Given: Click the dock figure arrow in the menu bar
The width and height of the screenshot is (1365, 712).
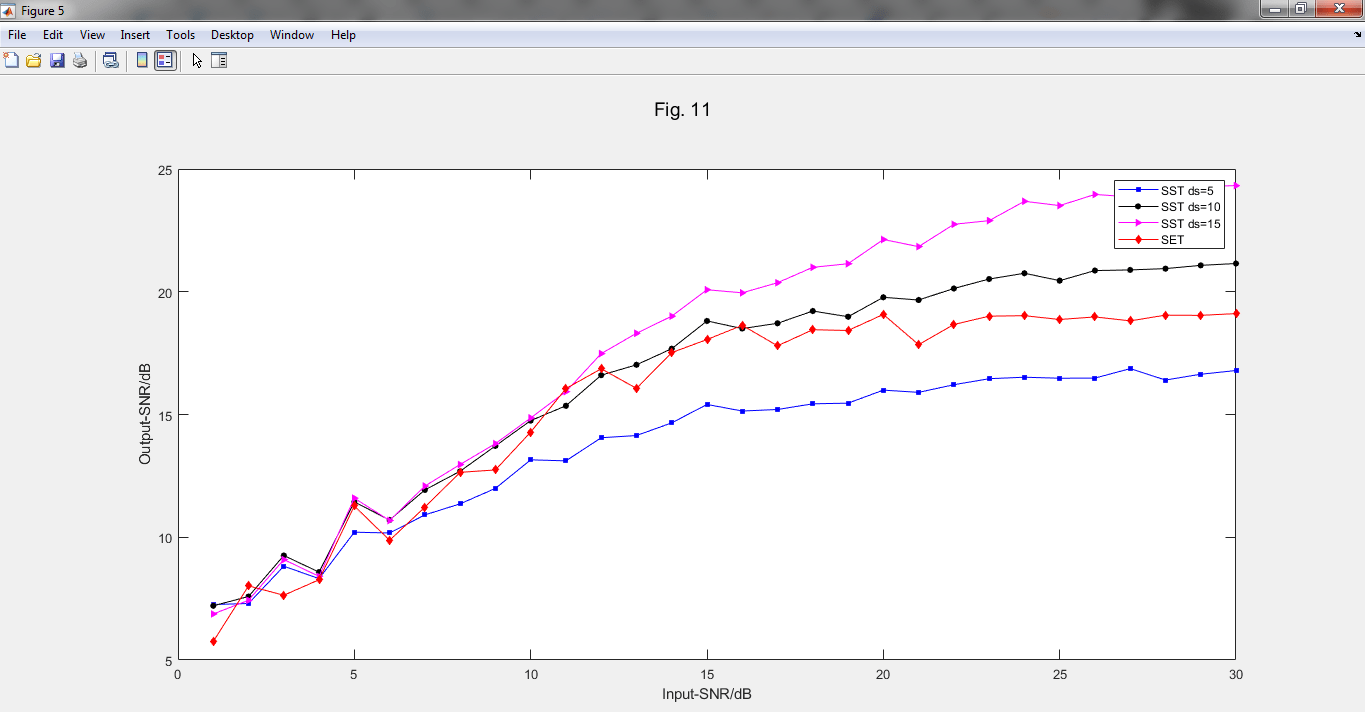Looking at the screenshot, I should (1356, 35).
